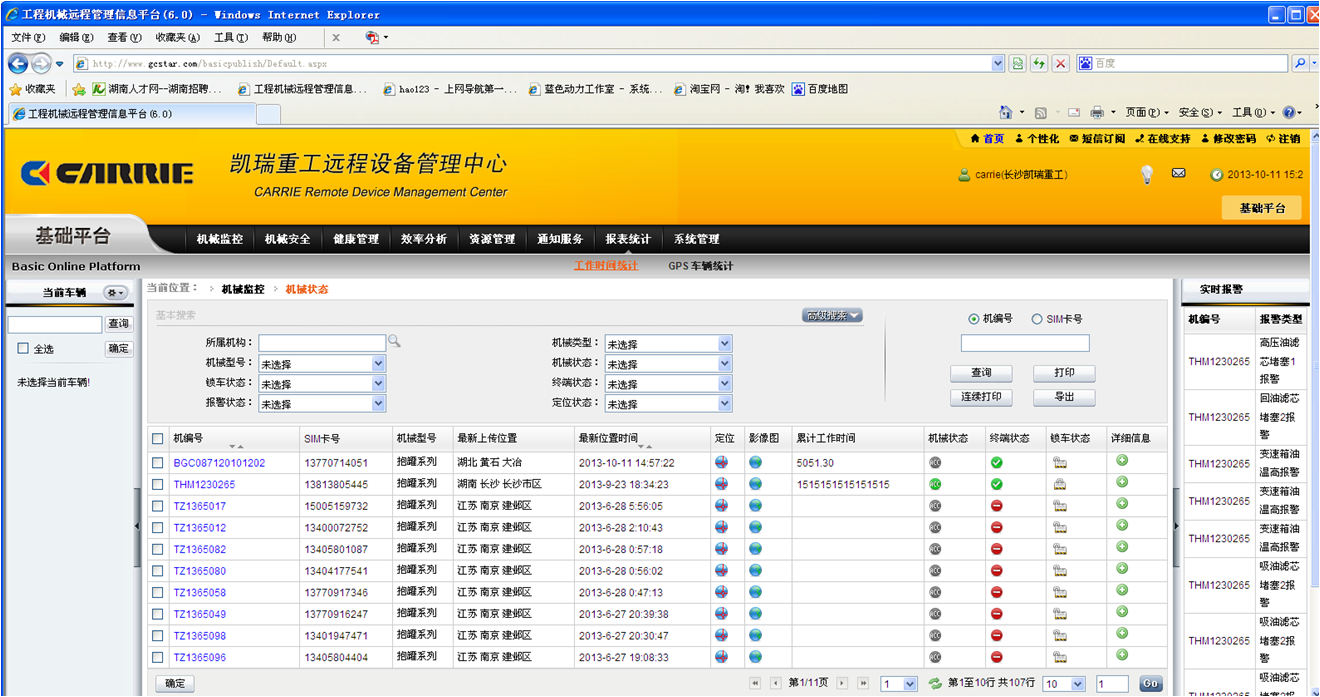Click the magnifier icon beside 所属机构 field
The height and width of the screenshot is (697, 1320).
point(394,342)
